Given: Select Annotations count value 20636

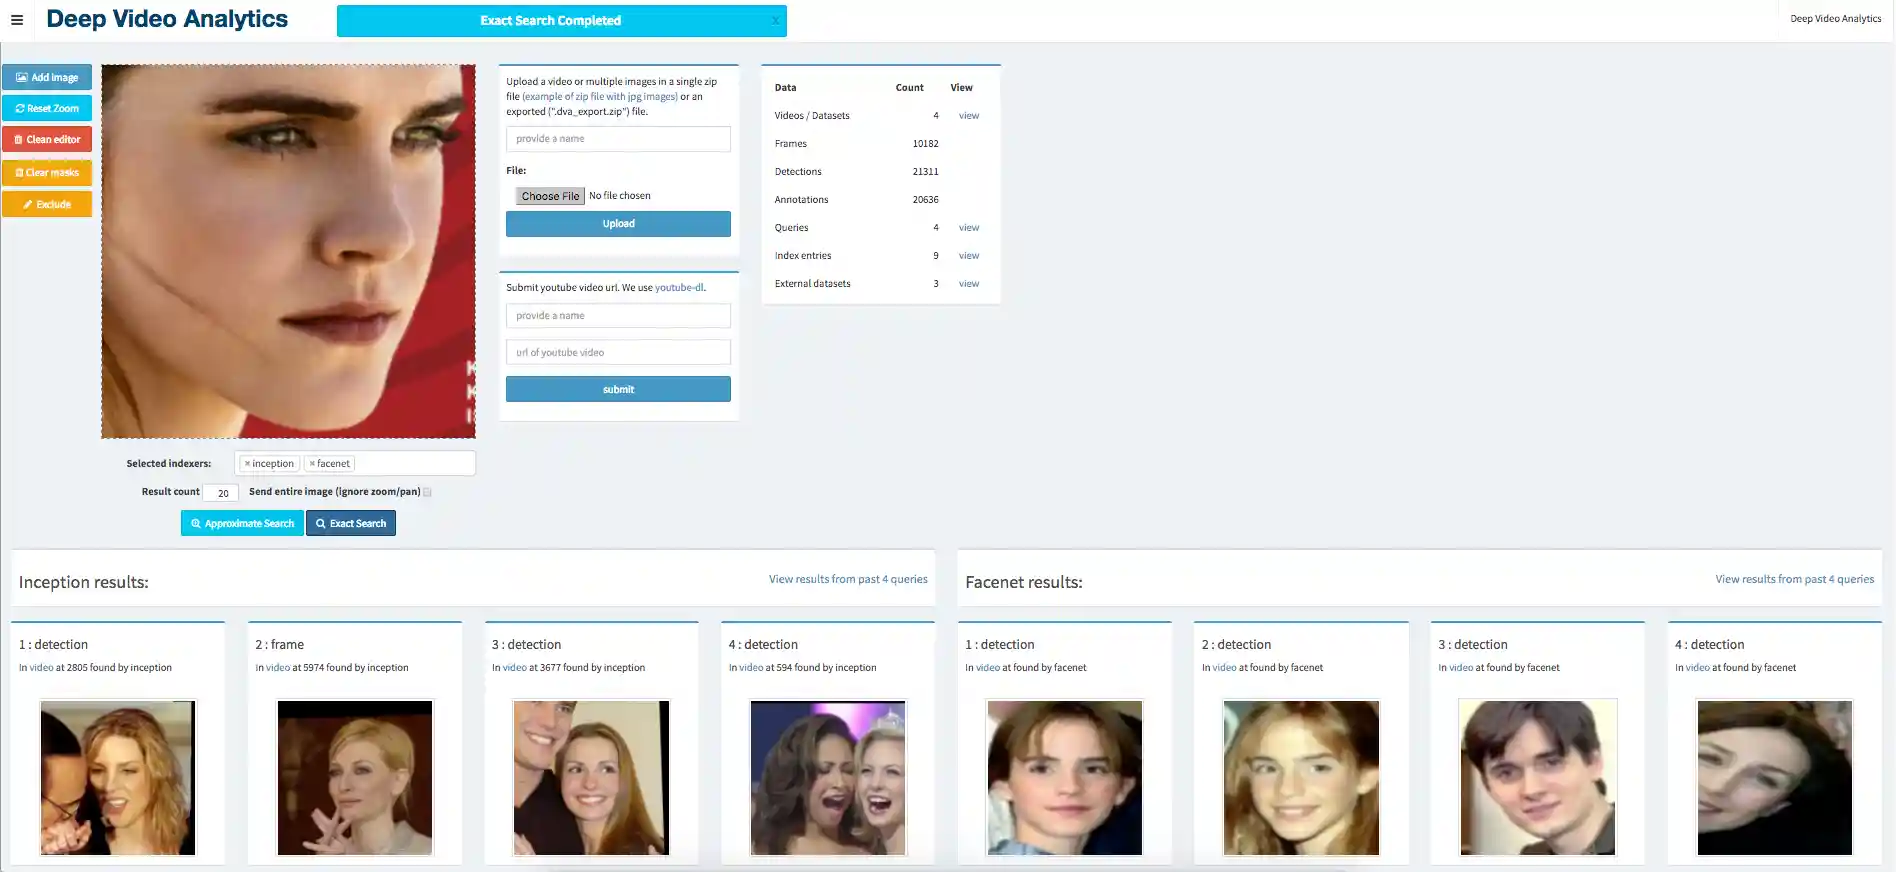Looking at the screenshot, I should [925, 200].
